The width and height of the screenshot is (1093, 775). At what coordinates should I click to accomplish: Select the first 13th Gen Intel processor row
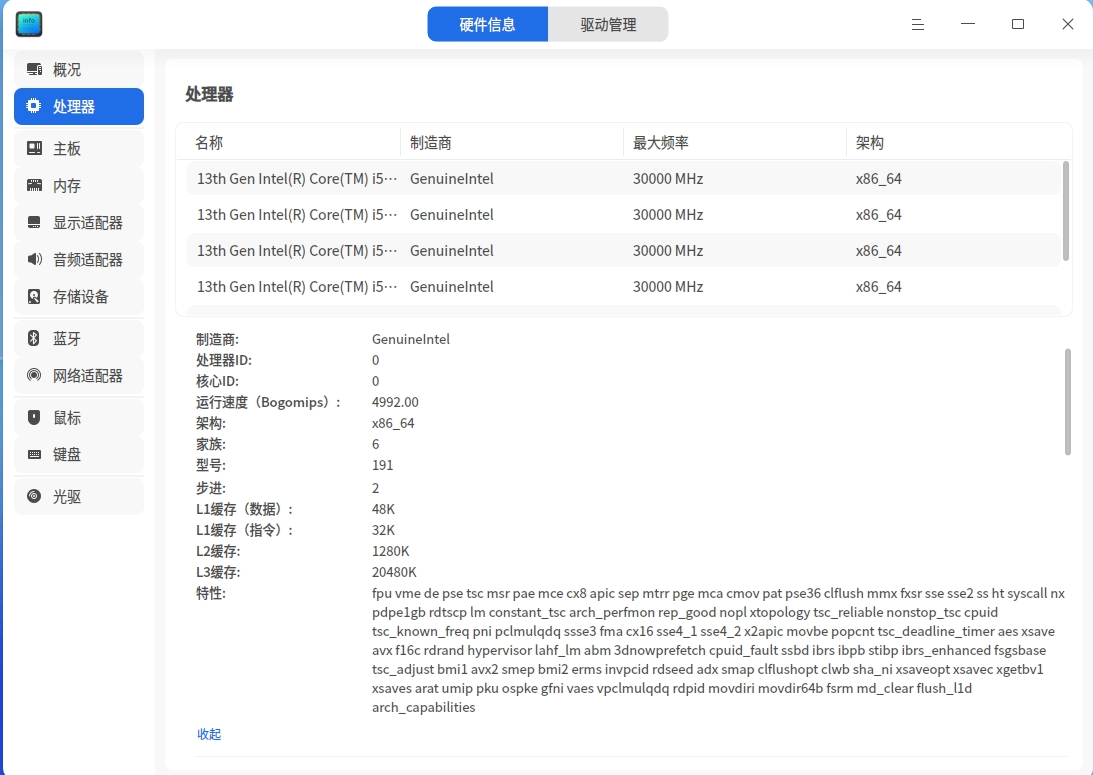[624, 178]
